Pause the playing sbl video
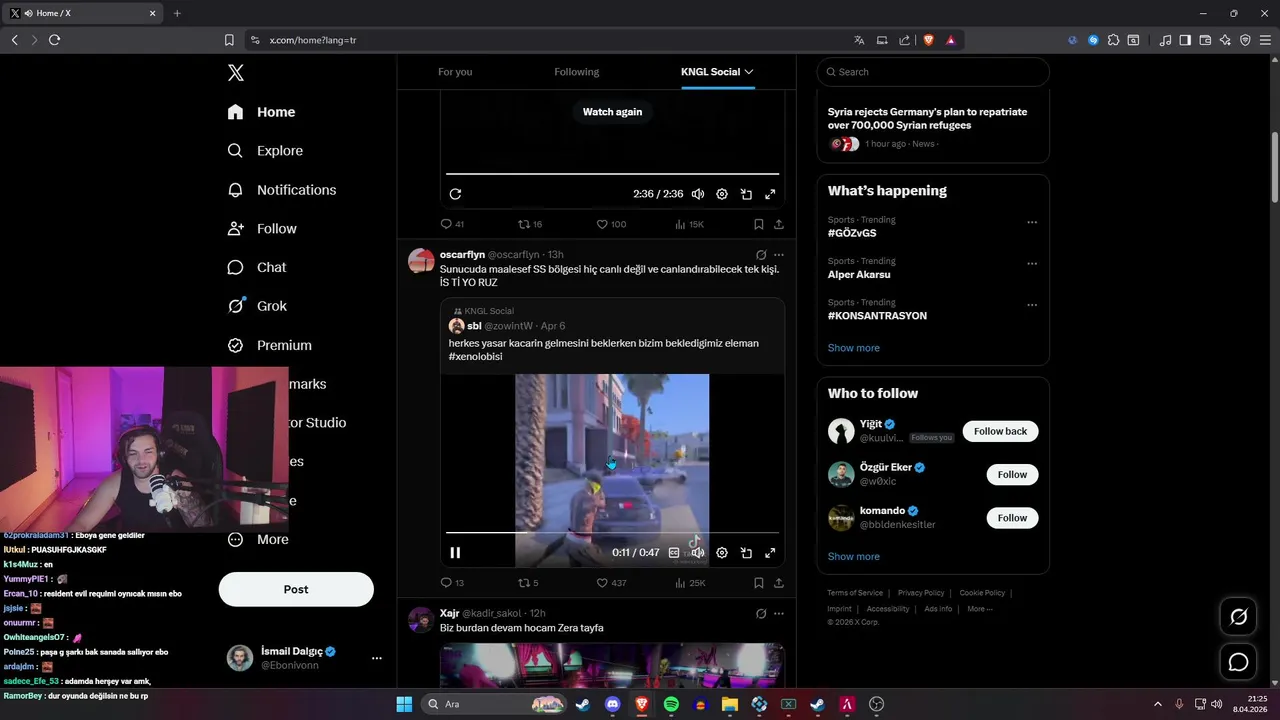Image resolution: width=1280 pixels, height=720 pixels. [455, 552]
